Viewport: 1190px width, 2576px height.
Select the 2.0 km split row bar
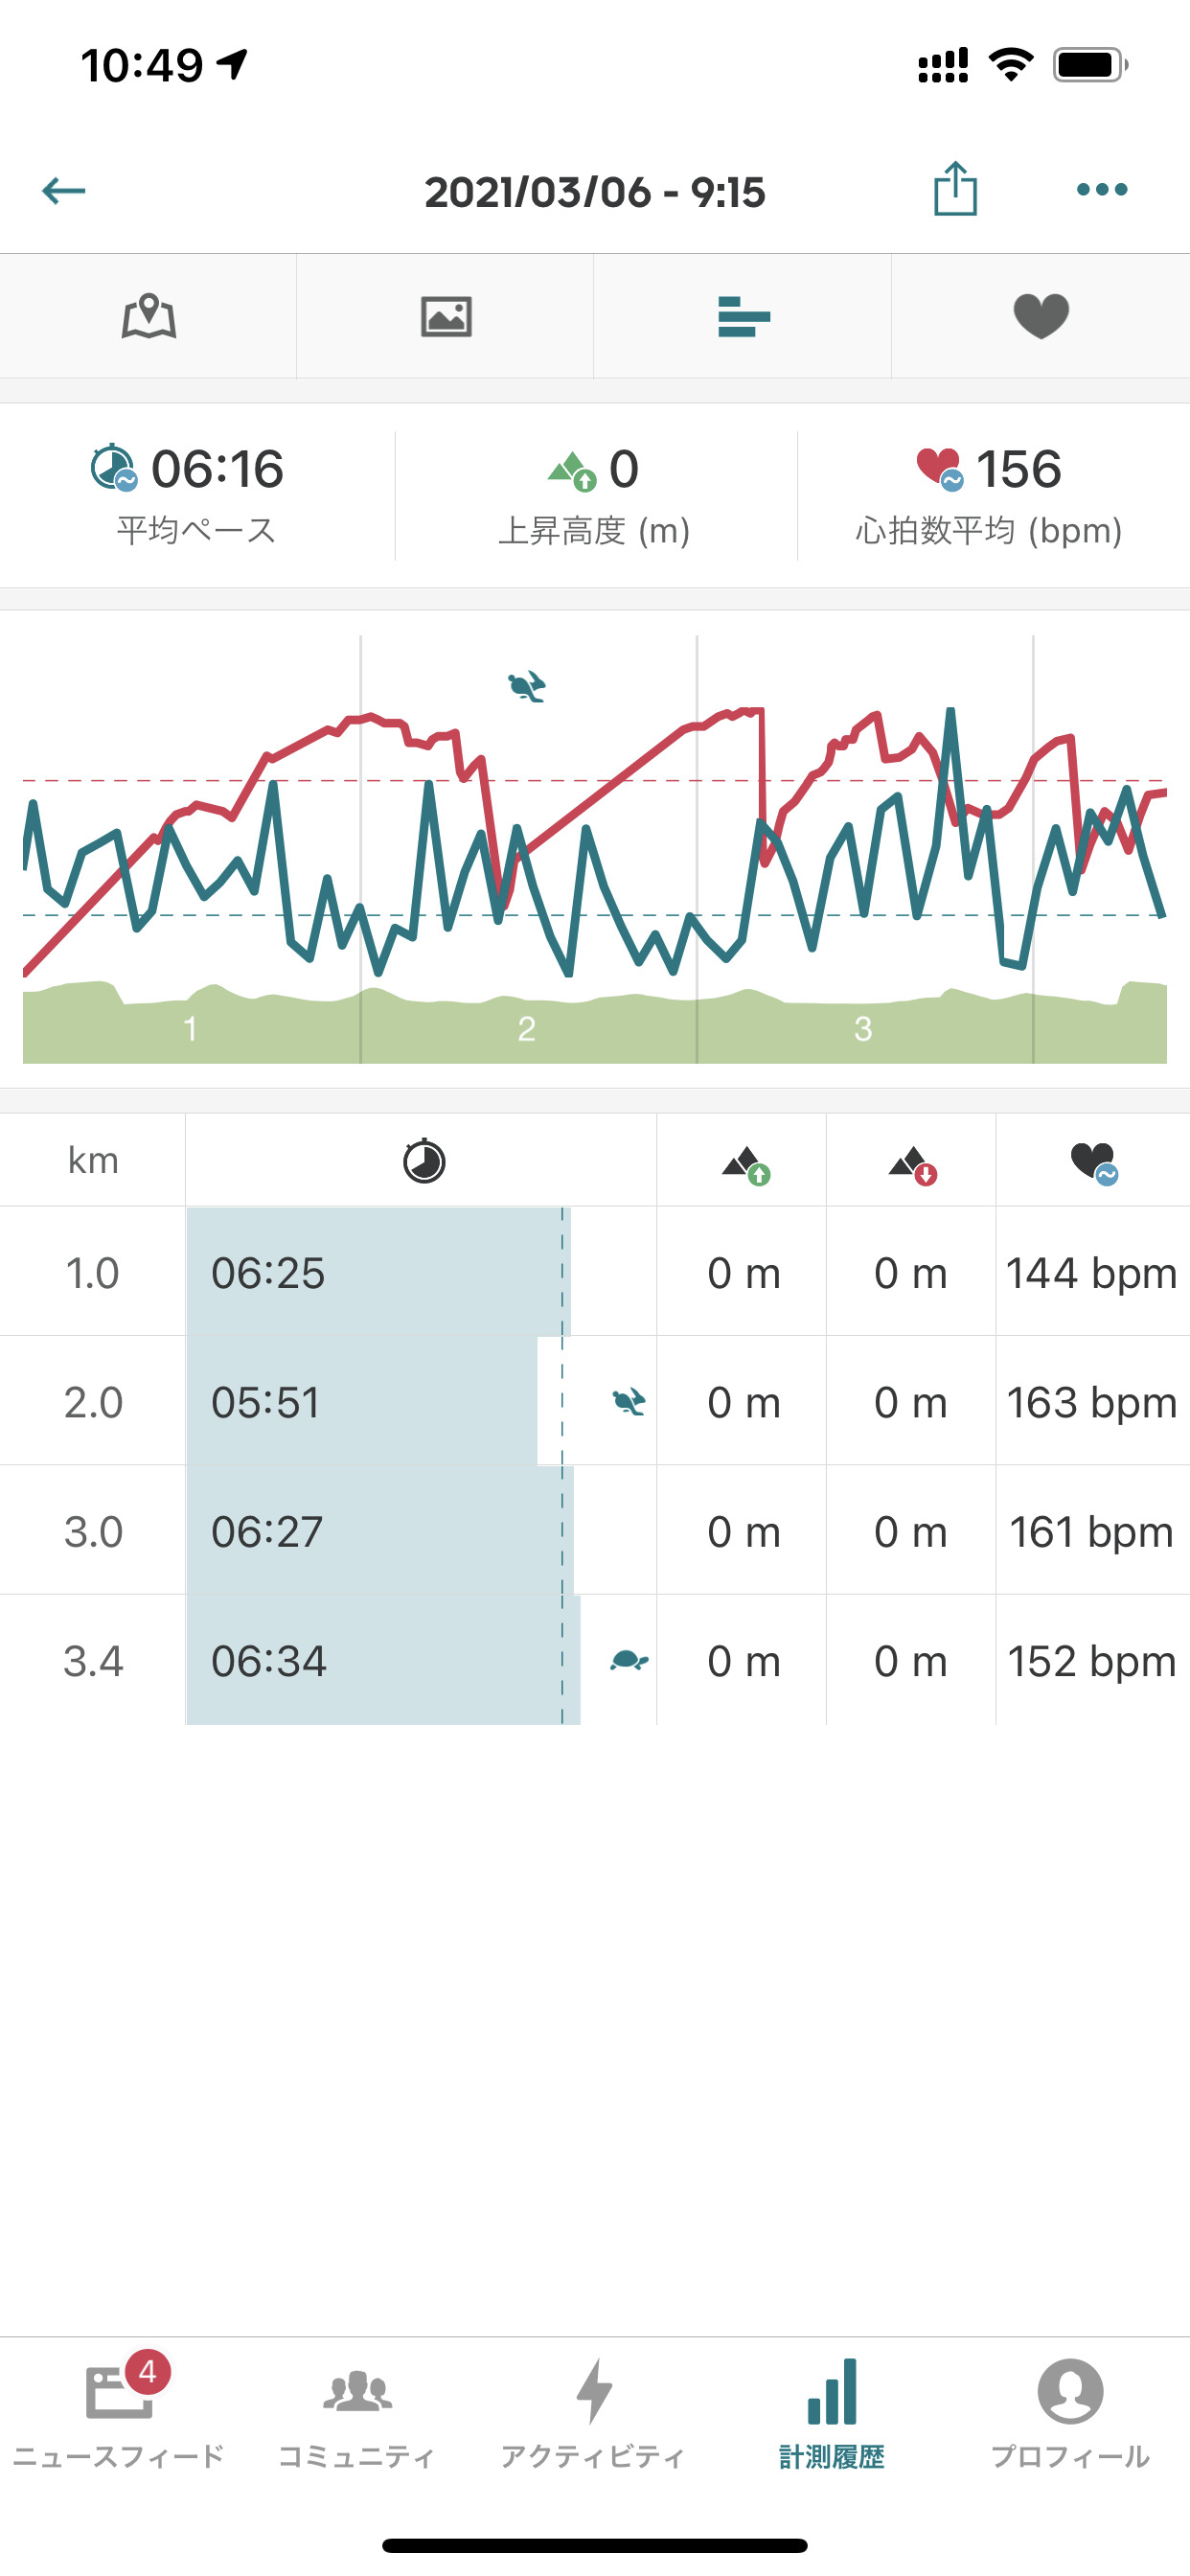coord(361,1402)
